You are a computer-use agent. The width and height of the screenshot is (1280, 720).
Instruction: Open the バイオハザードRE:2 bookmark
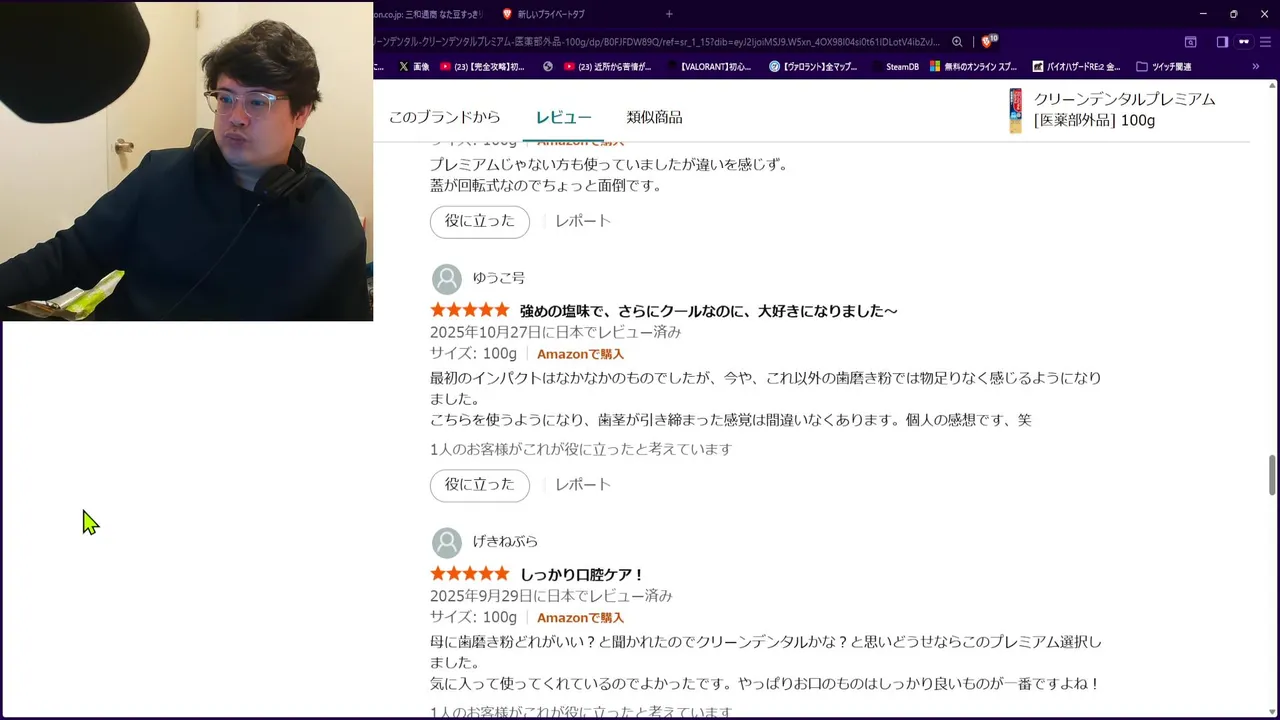[1075, 67]
